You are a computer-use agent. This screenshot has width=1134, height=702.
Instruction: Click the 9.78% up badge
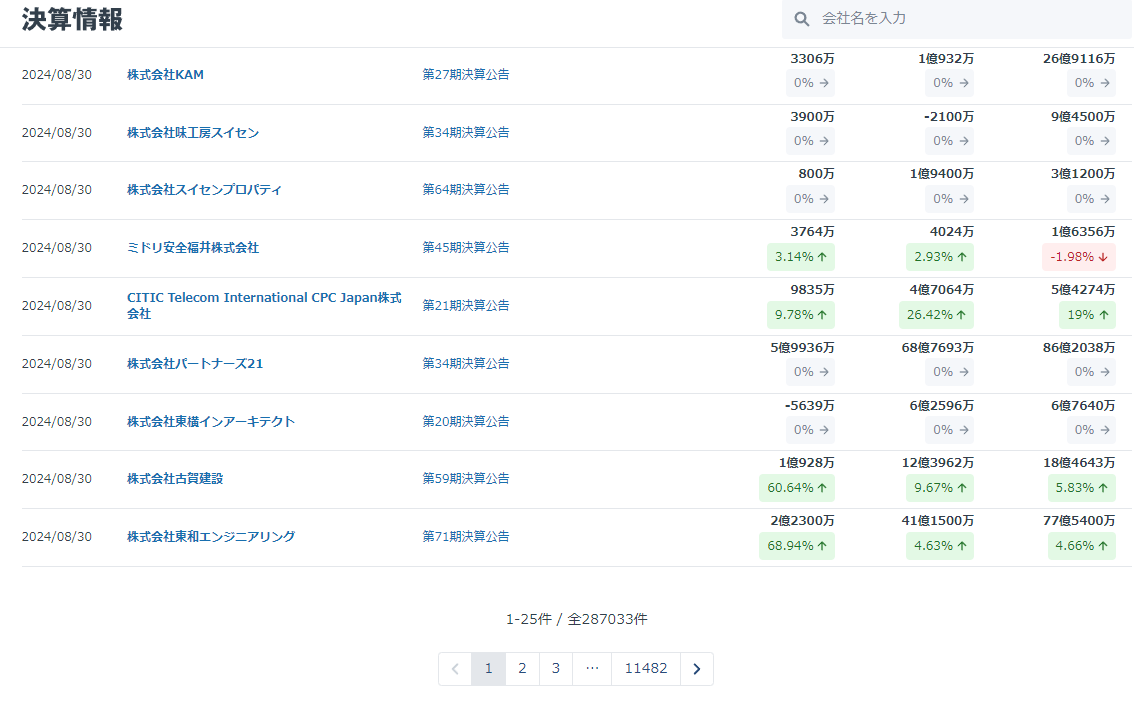click(801, 314)
